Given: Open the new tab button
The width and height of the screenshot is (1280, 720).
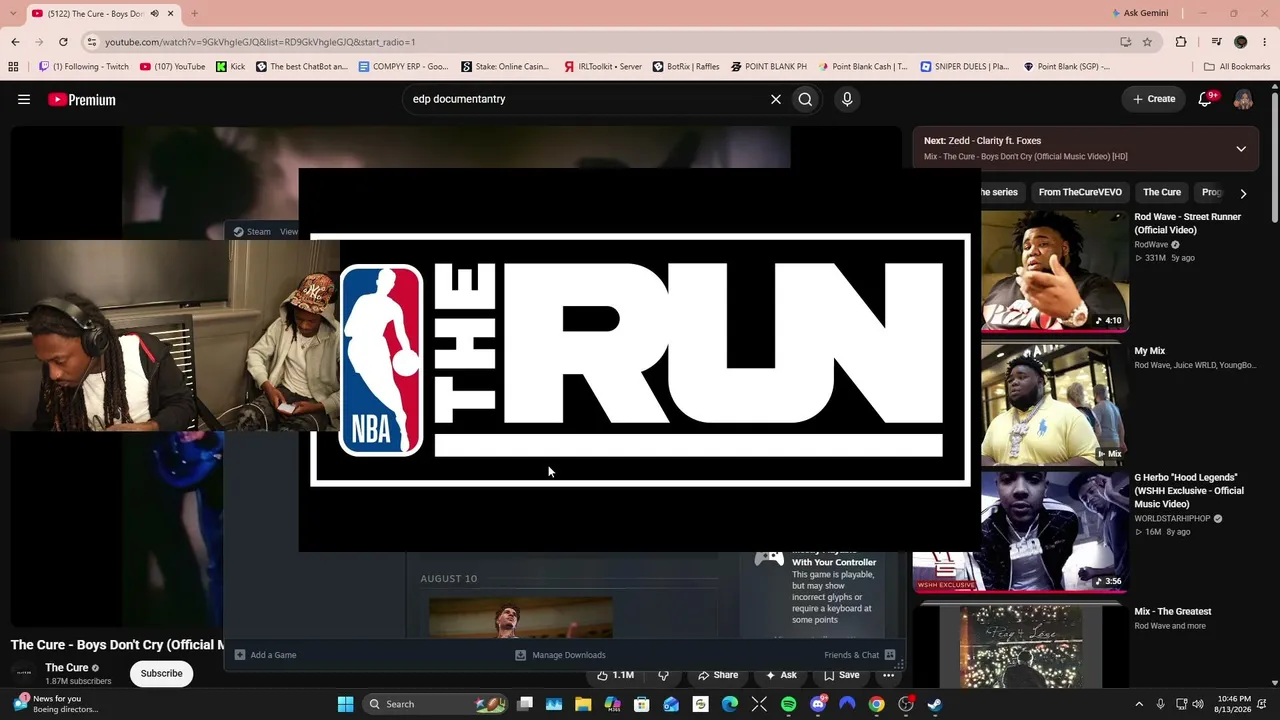Looking at the screenshot, I should tap(194, 13).
